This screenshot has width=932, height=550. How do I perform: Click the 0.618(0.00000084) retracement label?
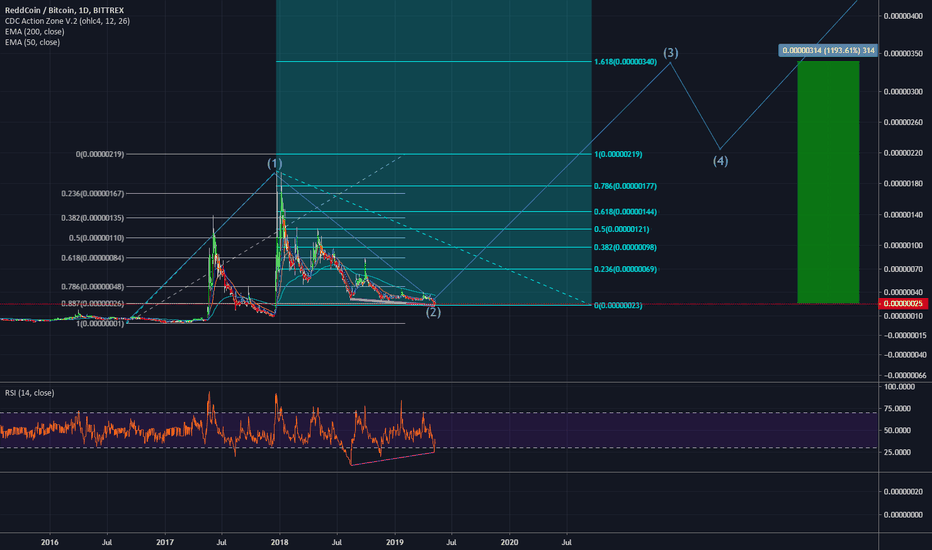93,258
